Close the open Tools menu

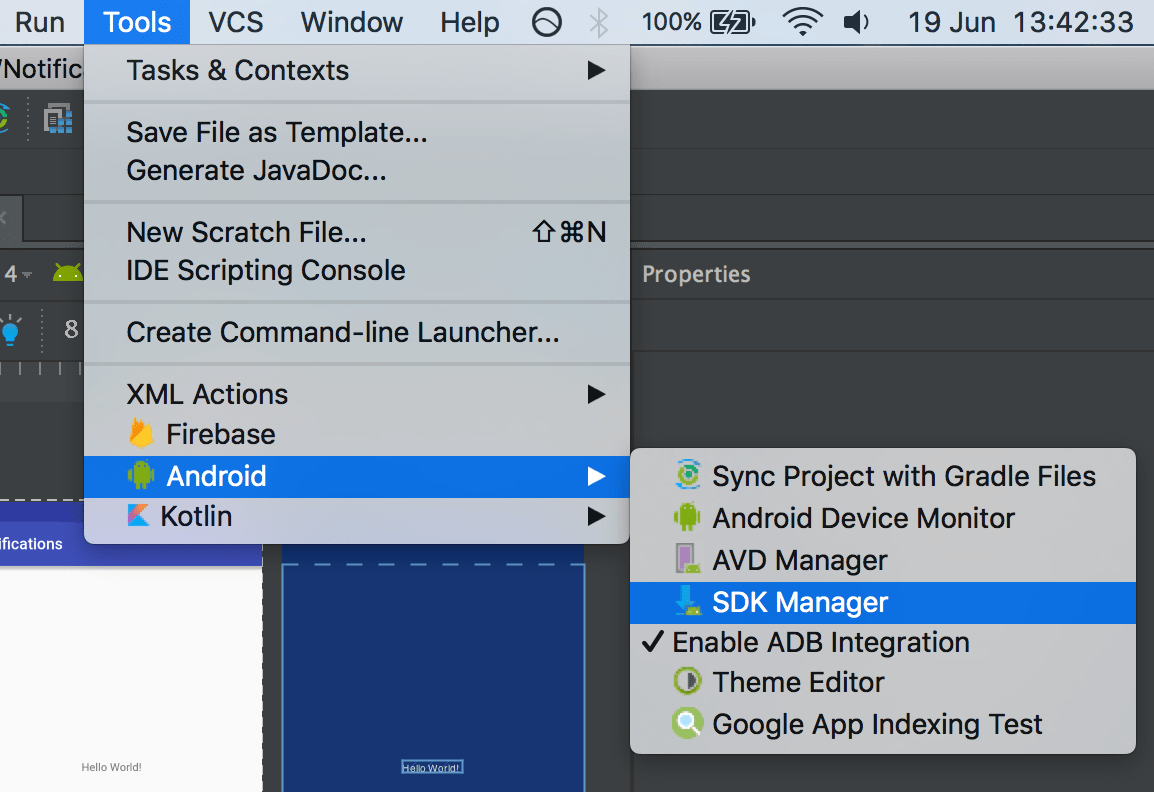click(137, 22)
